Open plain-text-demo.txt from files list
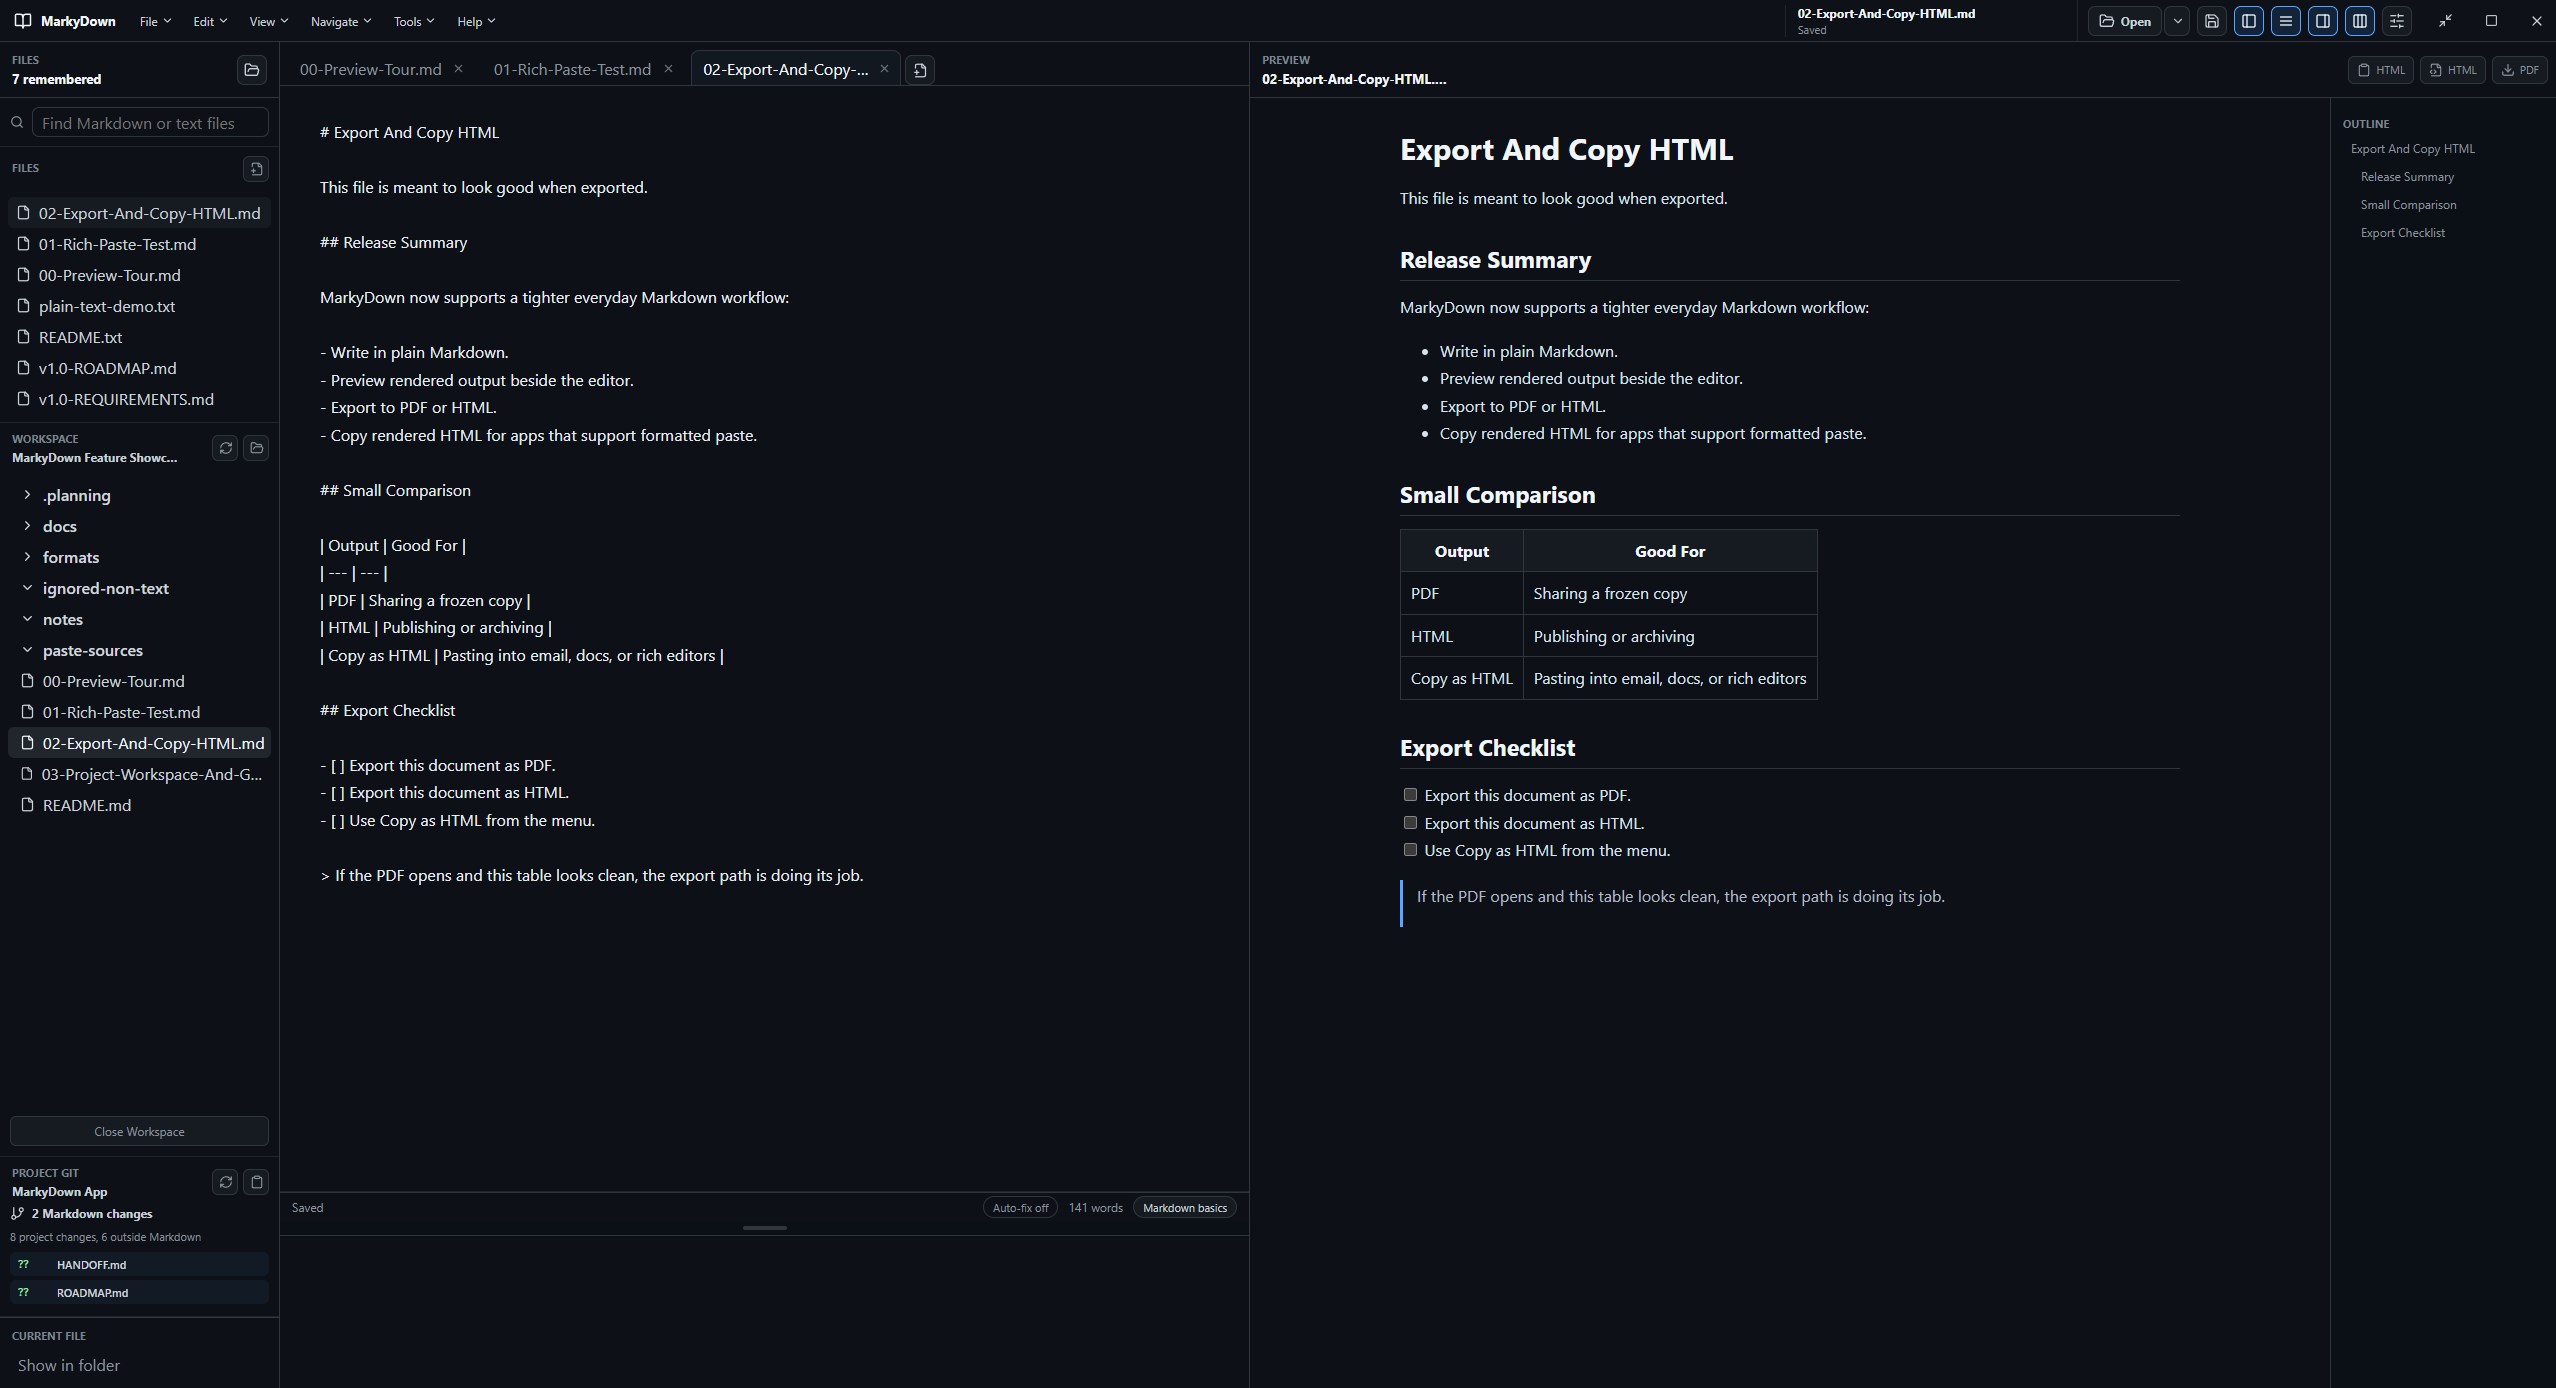 click(139, 306)
